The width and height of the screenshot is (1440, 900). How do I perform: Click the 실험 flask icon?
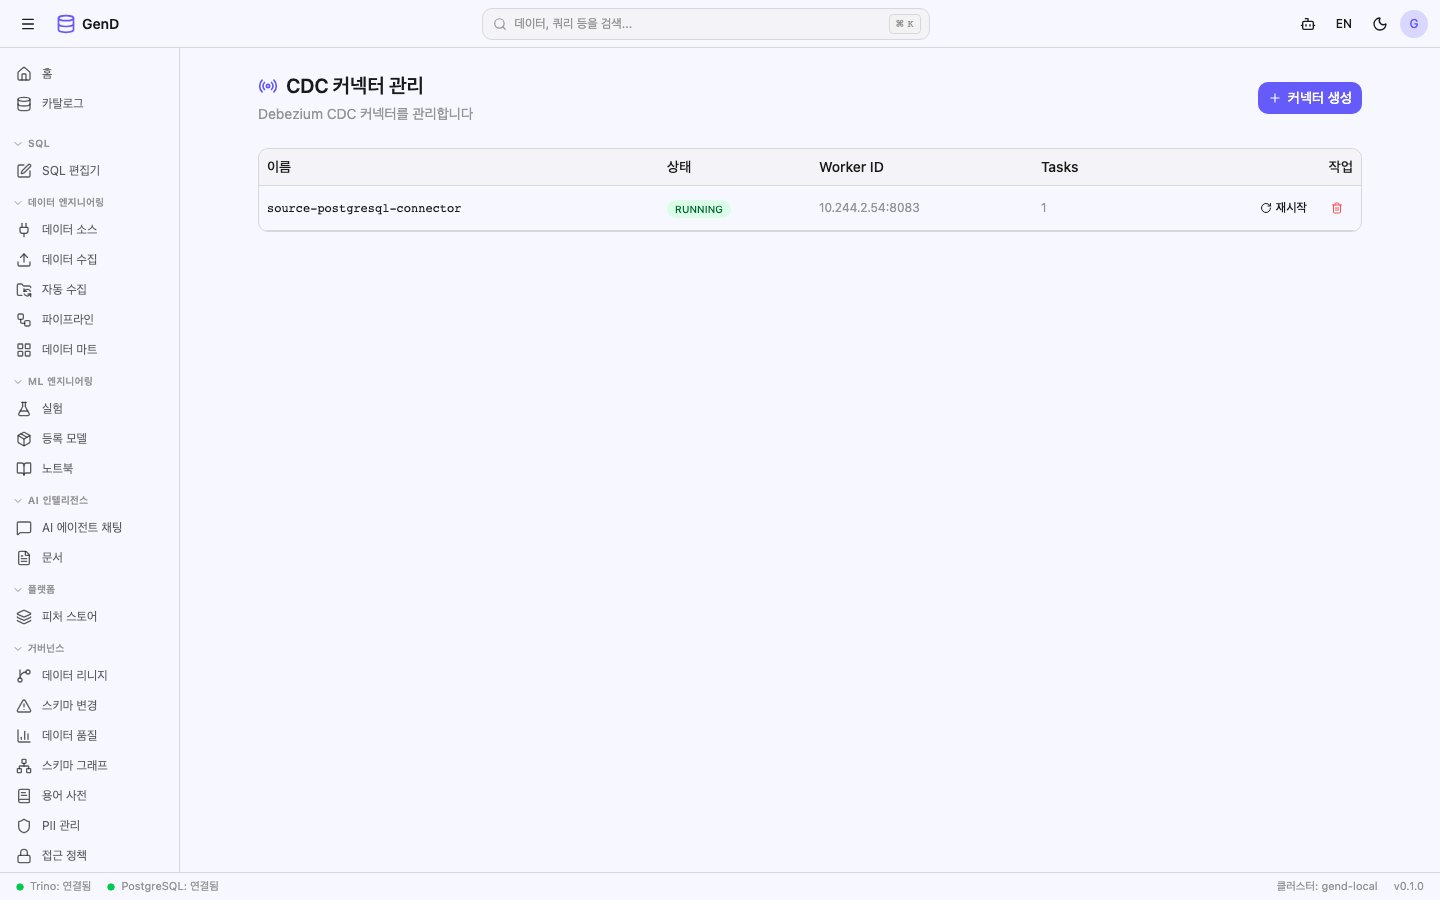(x=24, y=409)
